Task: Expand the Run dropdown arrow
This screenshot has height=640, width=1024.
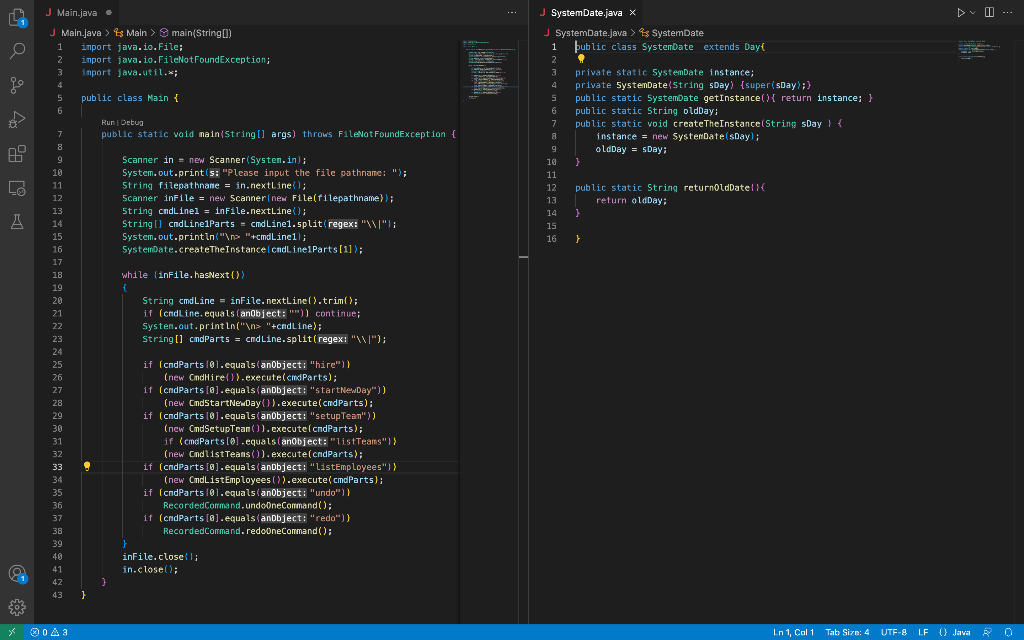Action: [975, 12]
